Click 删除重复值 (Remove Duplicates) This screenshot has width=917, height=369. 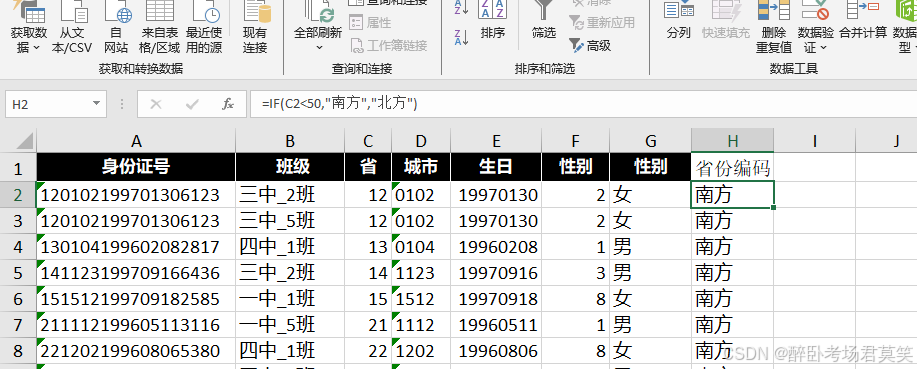pos(774,28)
